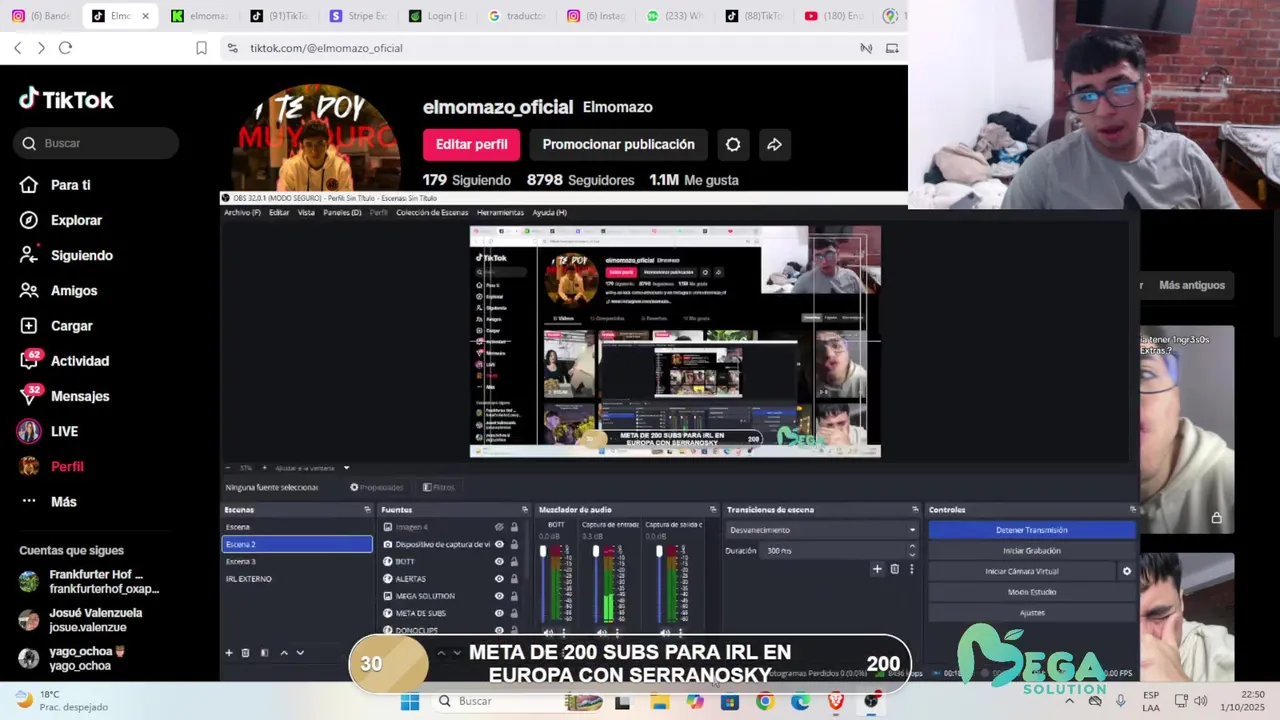Increase Duración value stepper
The height and width of the screenshot is (720, 1280).
(911, 547)
